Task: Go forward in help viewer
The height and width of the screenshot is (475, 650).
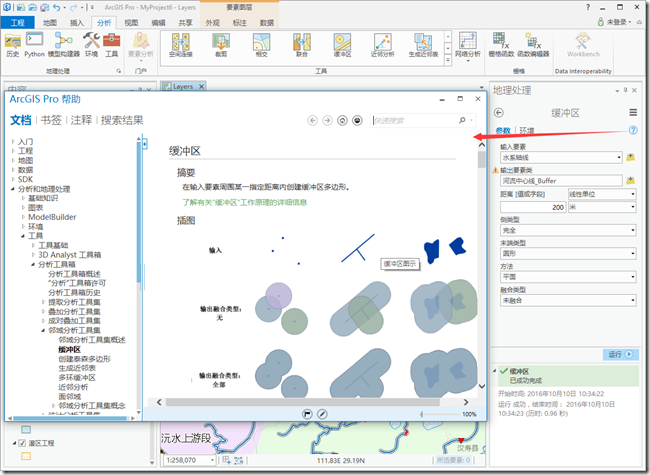Action: point(327,120)
